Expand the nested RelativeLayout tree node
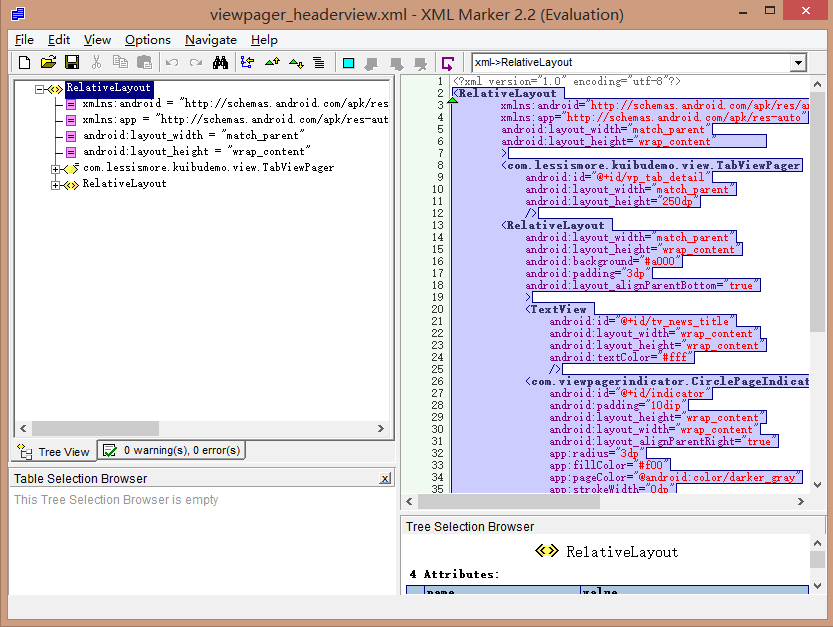The width and height of the screenshot is (833, 627). coord(57,184)
